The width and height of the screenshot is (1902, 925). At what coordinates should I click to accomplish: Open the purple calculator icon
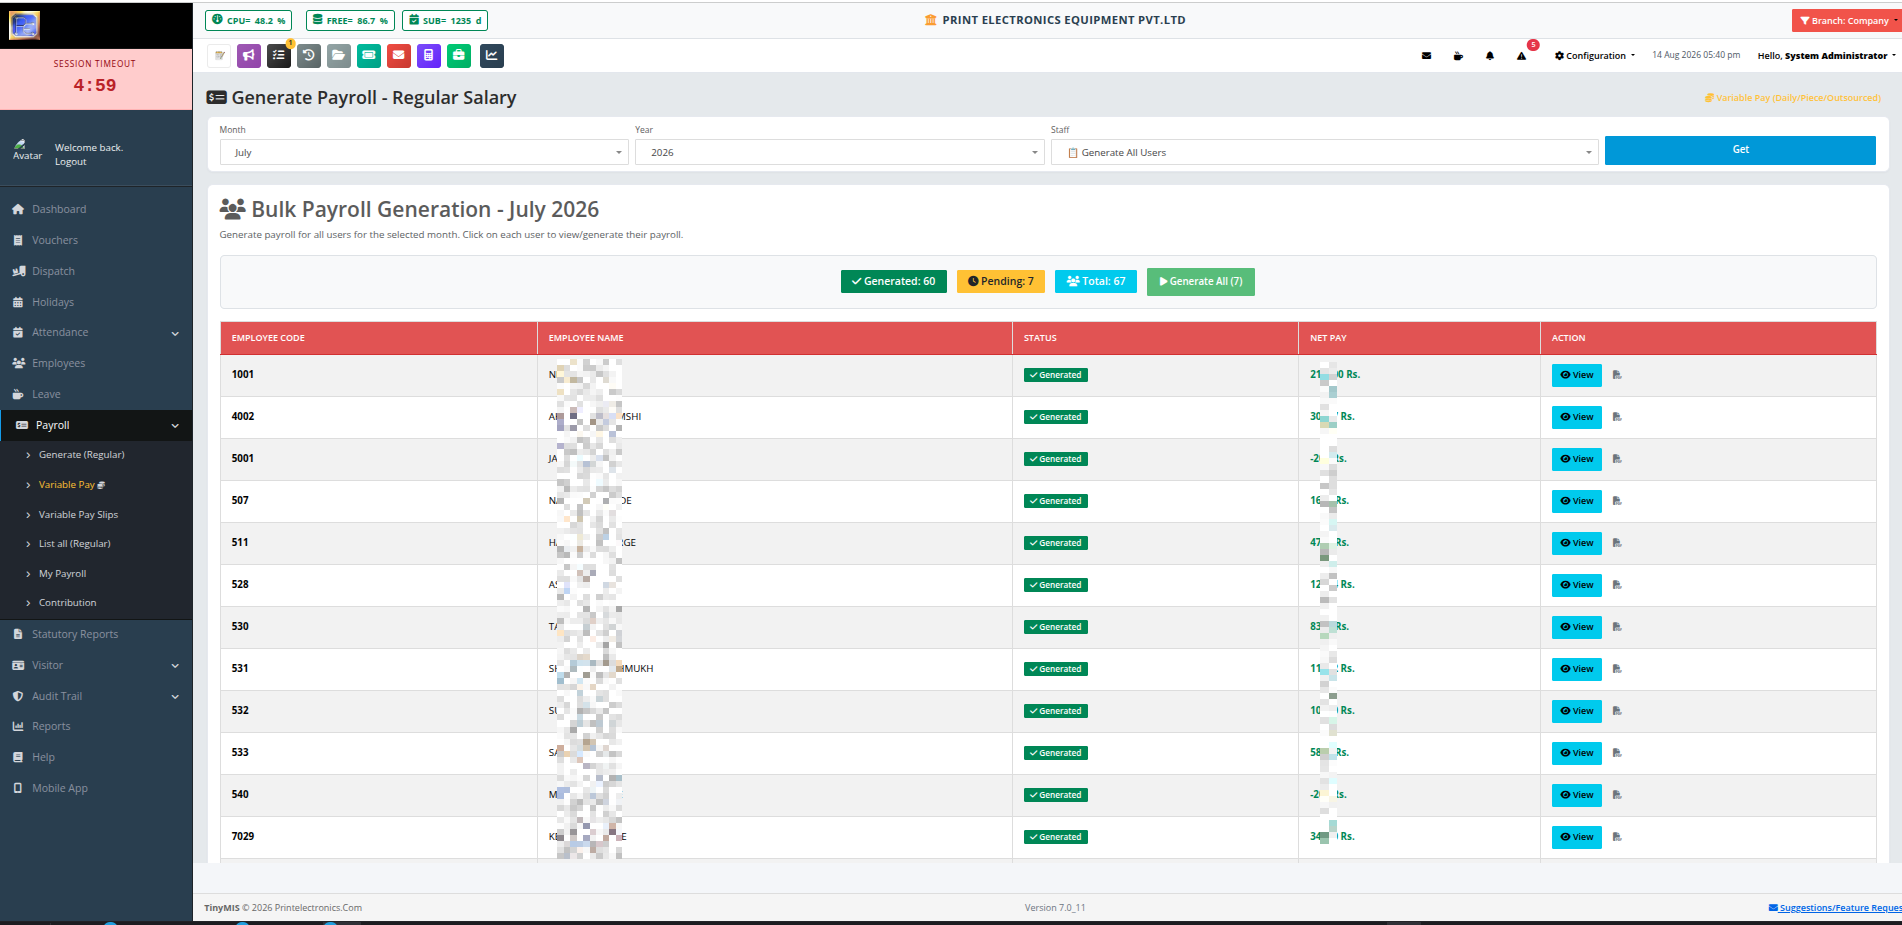tap(429, 56)
